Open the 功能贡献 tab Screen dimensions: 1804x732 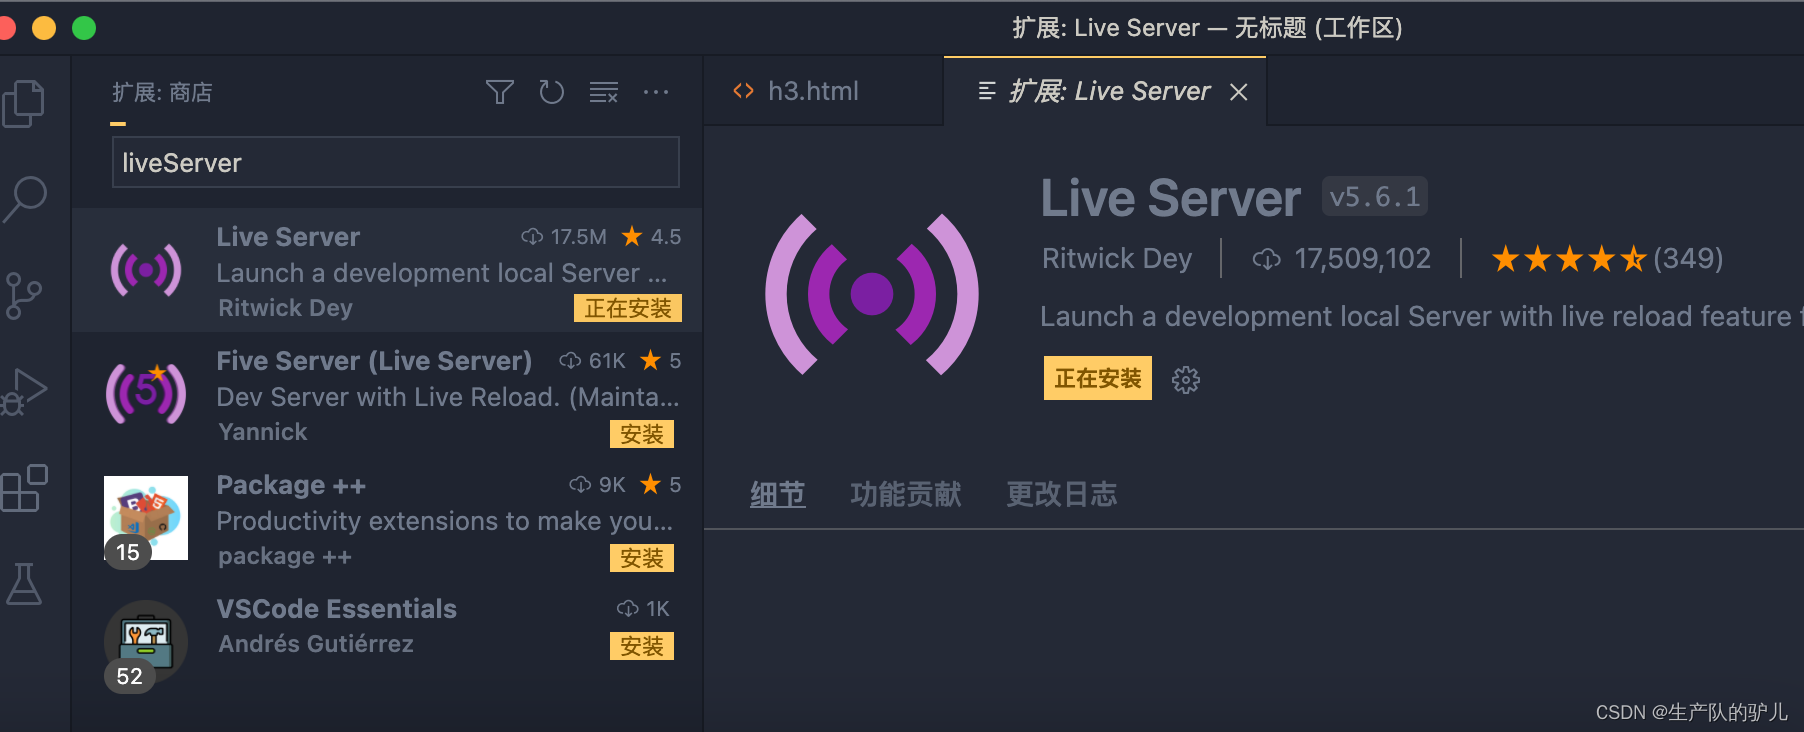point(906,494)
